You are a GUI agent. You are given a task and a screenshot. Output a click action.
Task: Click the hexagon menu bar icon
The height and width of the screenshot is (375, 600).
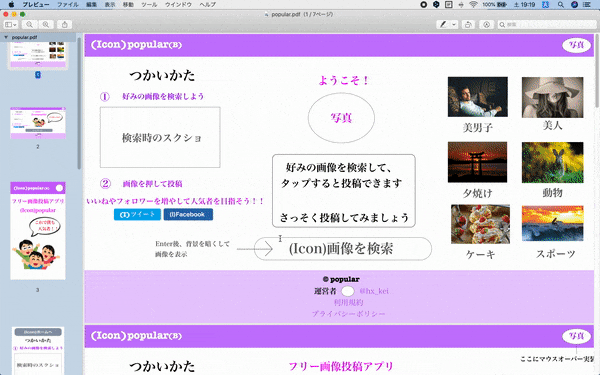point(436,5)
